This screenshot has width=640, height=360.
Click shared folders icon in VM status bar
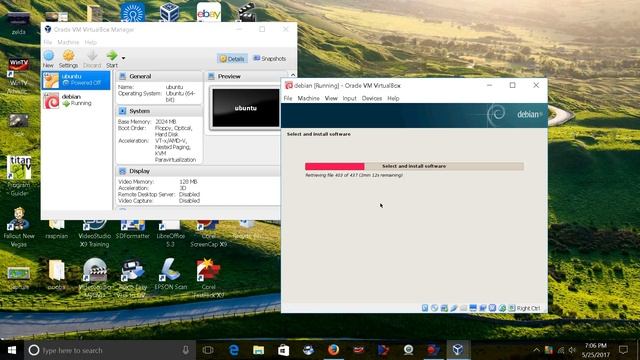click(463, 308)
